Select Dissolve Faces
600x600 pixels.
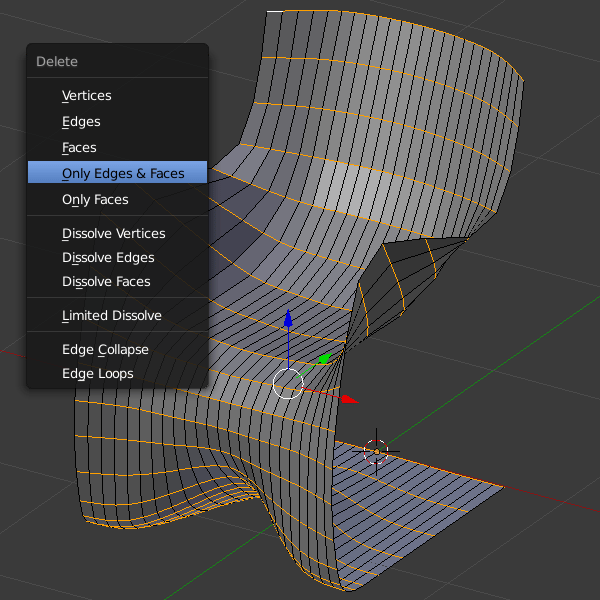pyautogui.click(x=106, y=282)
